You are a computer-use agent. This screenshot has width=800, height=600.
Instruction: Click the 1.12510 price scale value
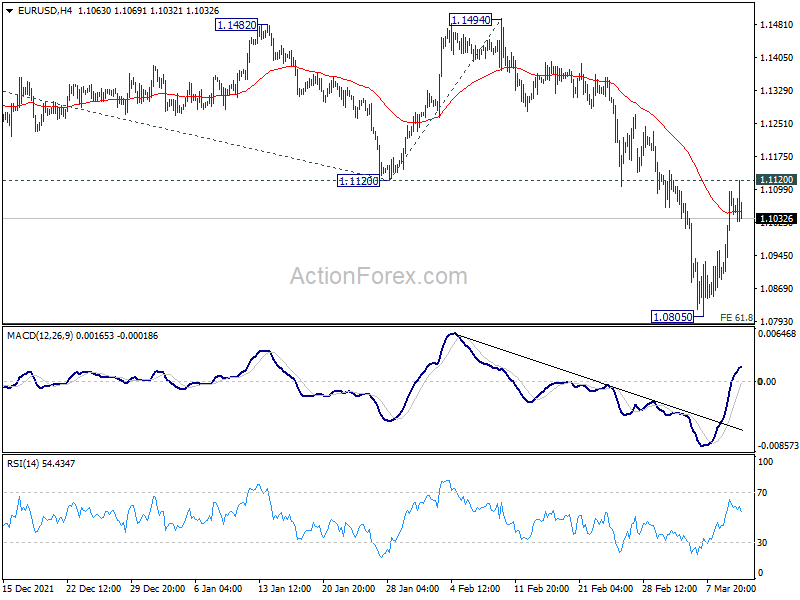pos(777,123)
